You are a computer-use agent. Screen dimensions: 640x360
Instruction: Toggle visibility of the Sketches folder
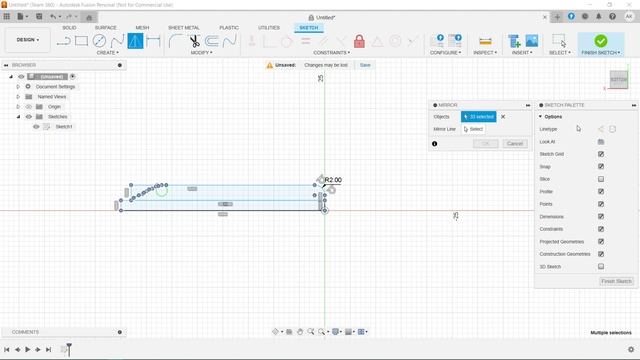click(29, 117)
